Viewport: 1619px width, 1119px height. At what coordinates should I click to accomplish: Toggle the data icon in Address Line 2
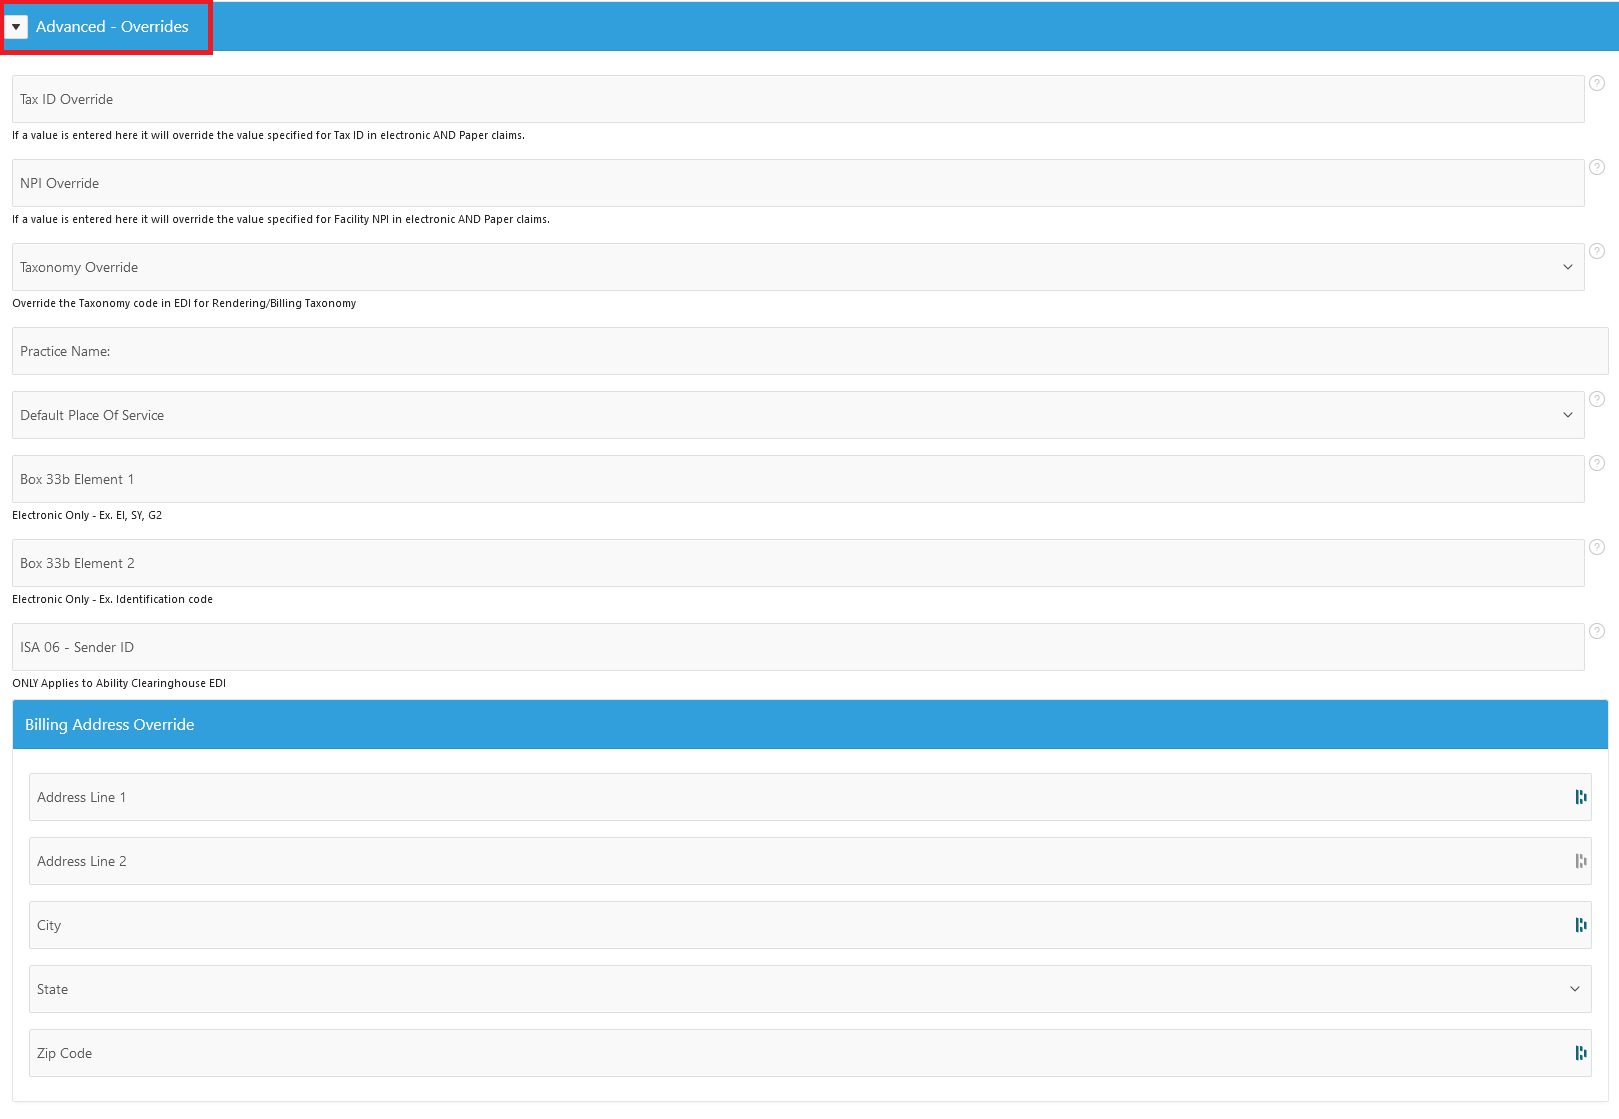[1580, 861]
